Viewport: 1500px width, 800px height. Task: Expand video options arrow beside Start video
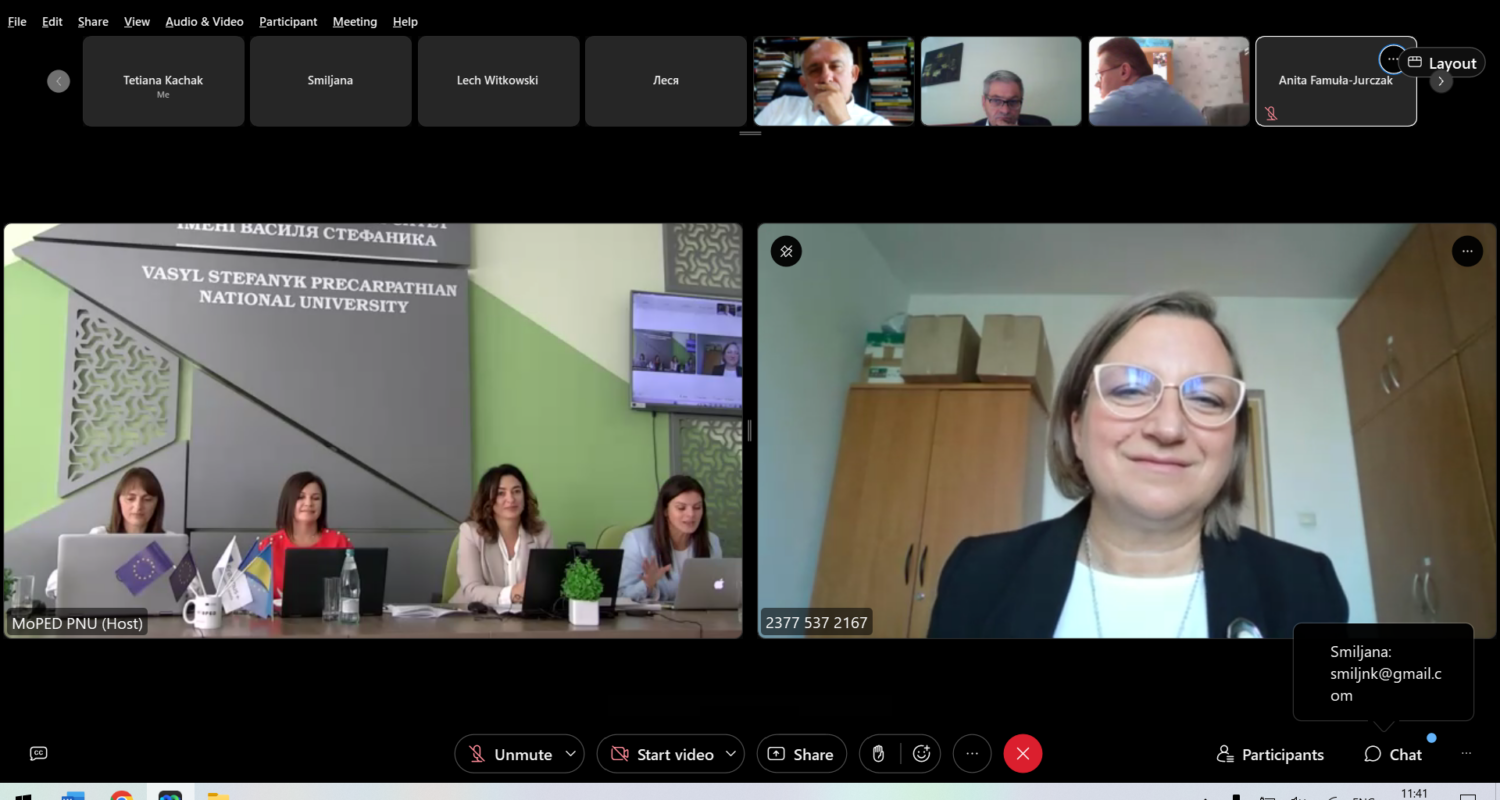(731, 754)
